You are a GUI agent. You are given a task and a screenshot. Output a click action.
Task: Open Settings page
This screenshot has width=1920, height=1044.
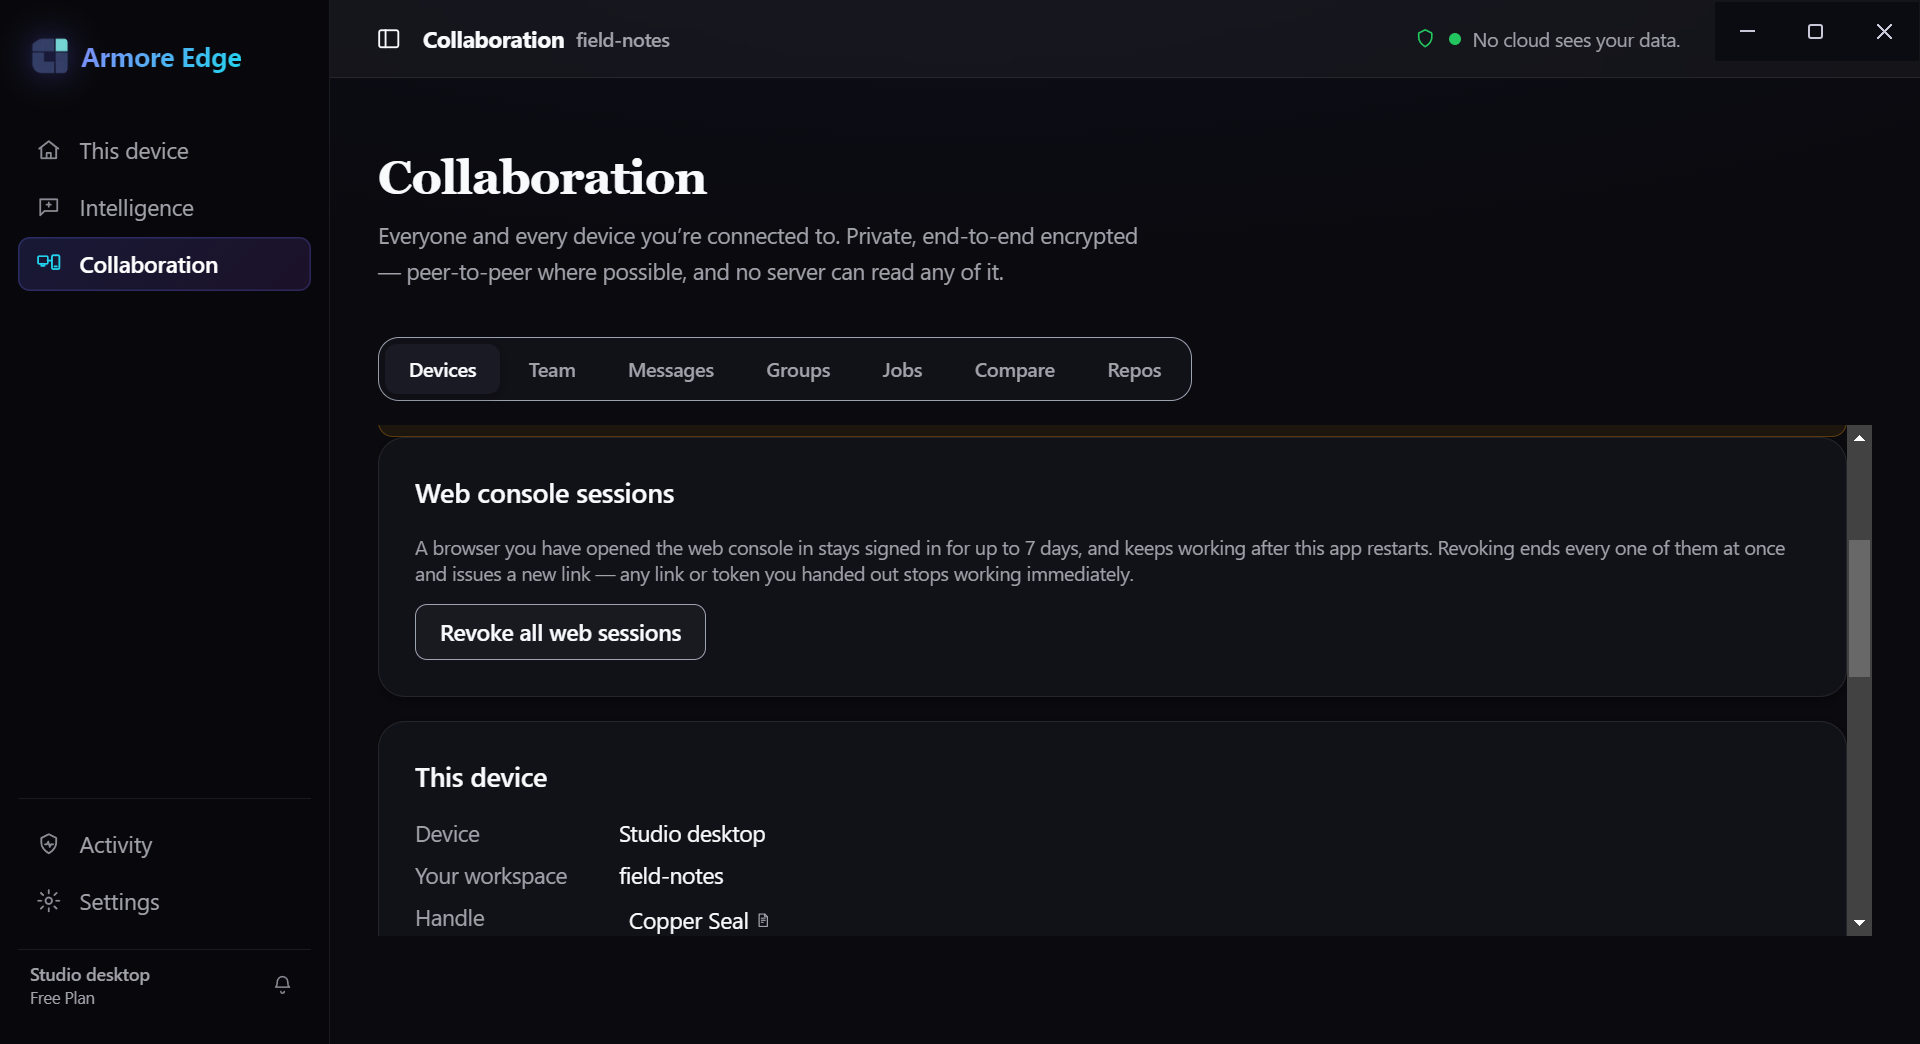(x=164, y=902)
